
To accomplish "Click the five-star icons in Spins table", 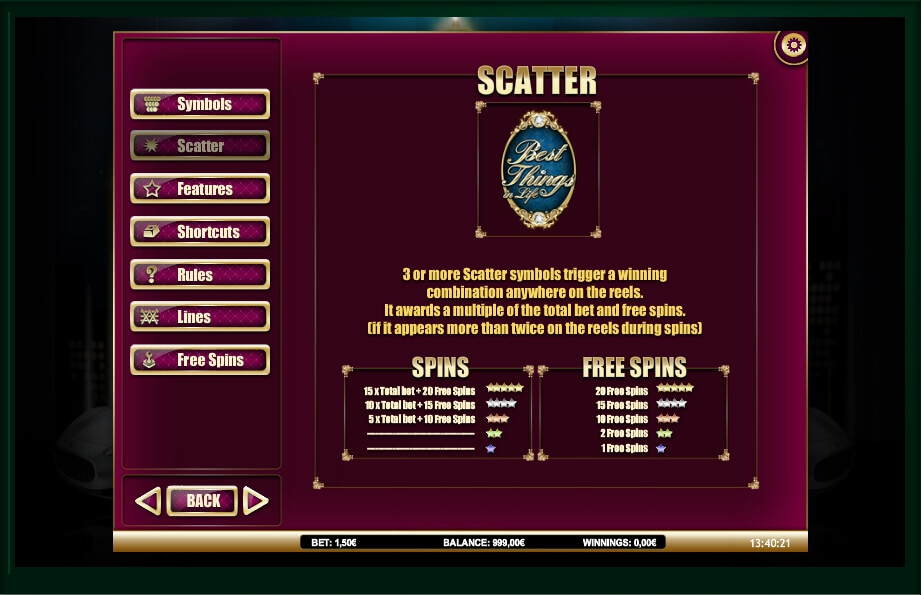I will point(505,388).
